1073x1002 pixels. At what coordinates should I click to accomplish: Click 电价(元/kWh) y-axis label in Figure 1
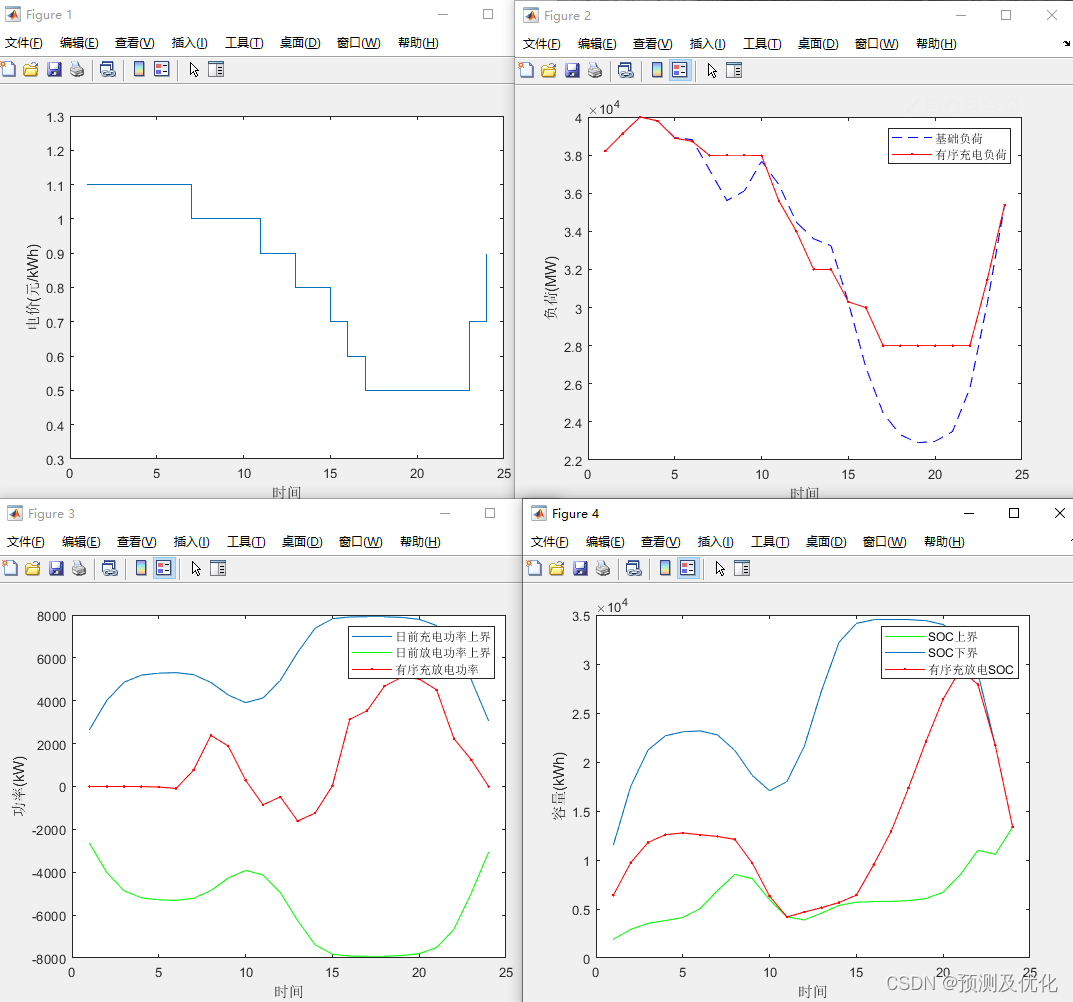pos(33,287)
